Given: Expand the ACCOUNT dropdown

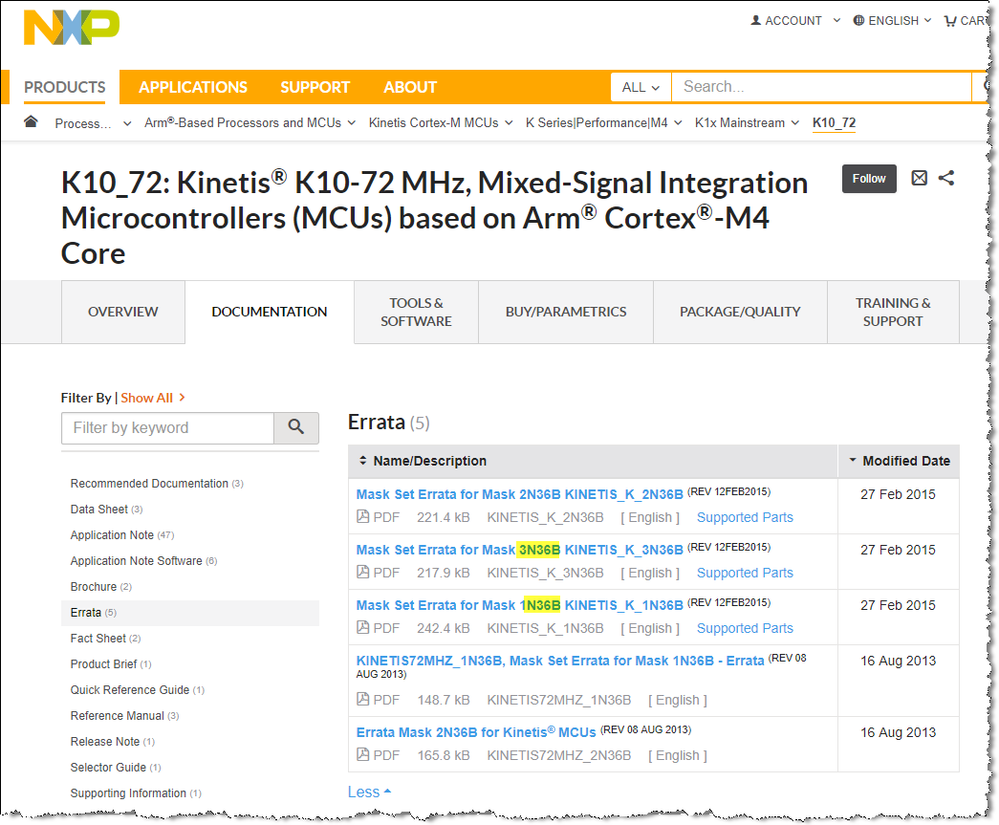Looking at the screenshot, I should pyautogui.click(x=837, y=20).
